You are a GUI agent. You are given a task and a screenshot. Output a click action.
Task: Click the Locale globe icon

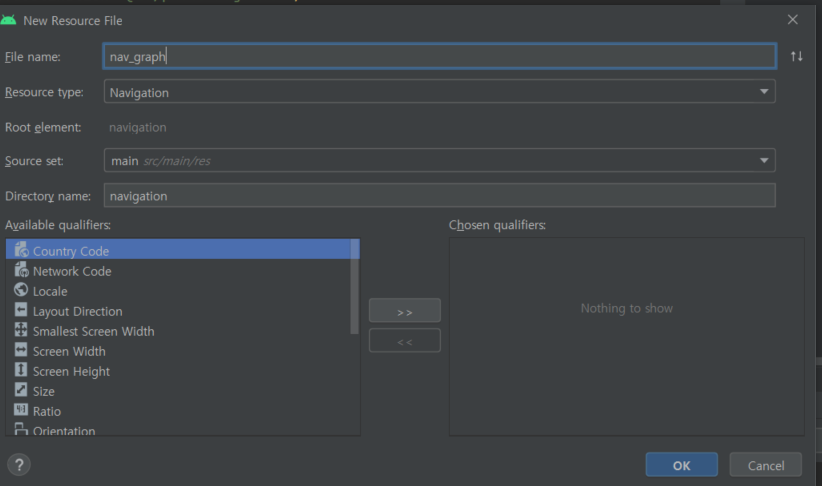point(21,289)
